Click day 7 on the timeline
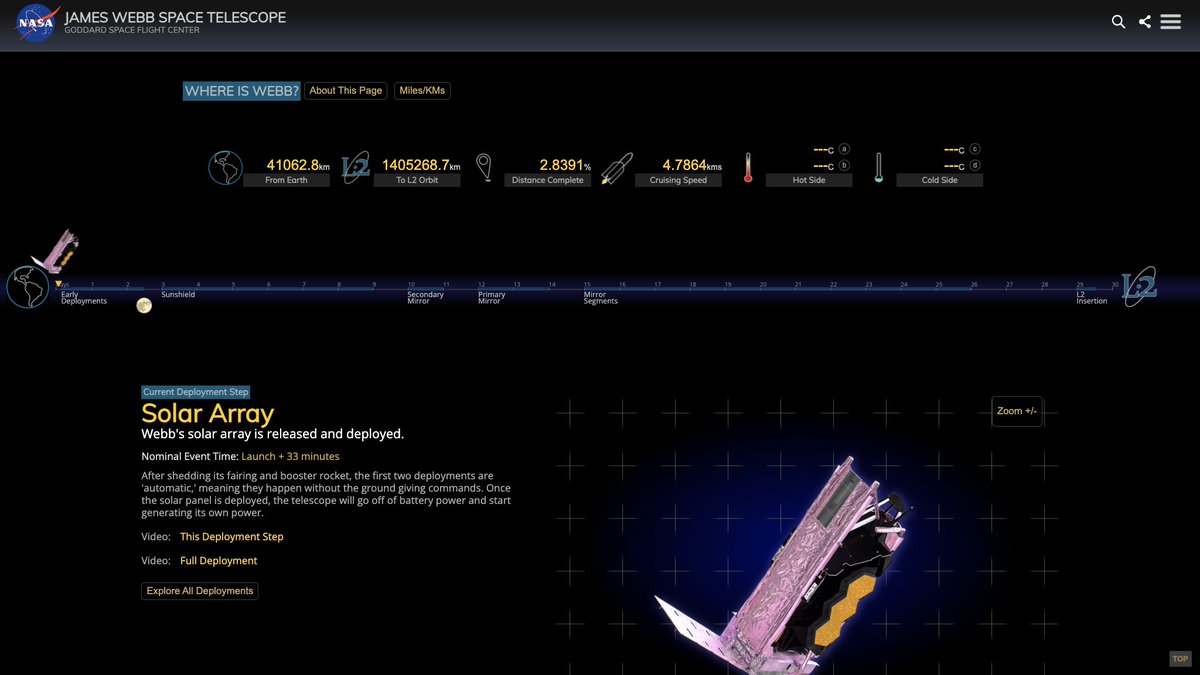This screenshot has height=675, width=1200. pos(304,285)
